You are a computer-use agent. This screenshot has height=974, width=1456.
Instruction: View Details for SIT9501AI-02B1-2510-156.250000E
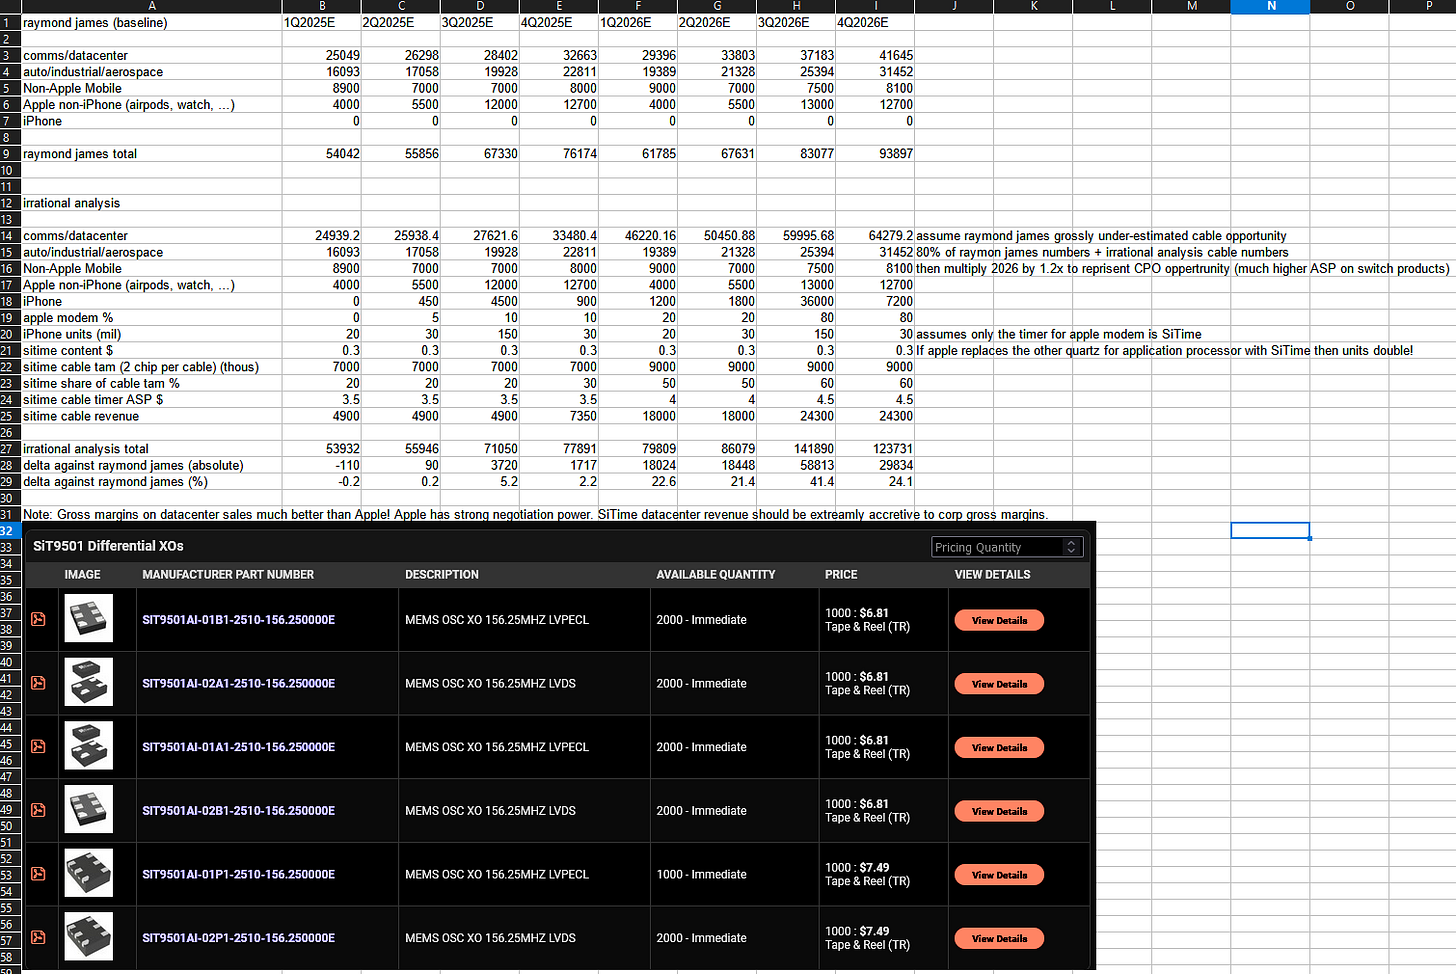click(999, 811)
